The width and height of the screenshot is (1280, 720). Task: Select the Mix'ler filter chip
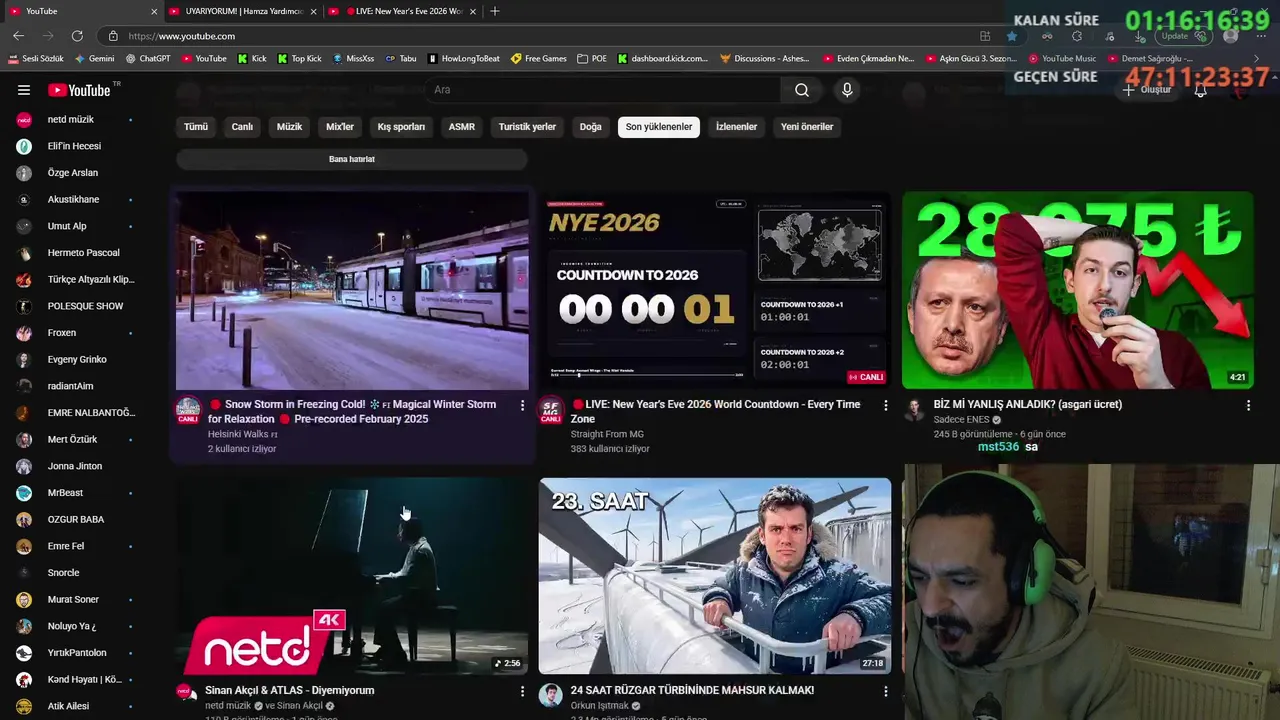(340, 127)
